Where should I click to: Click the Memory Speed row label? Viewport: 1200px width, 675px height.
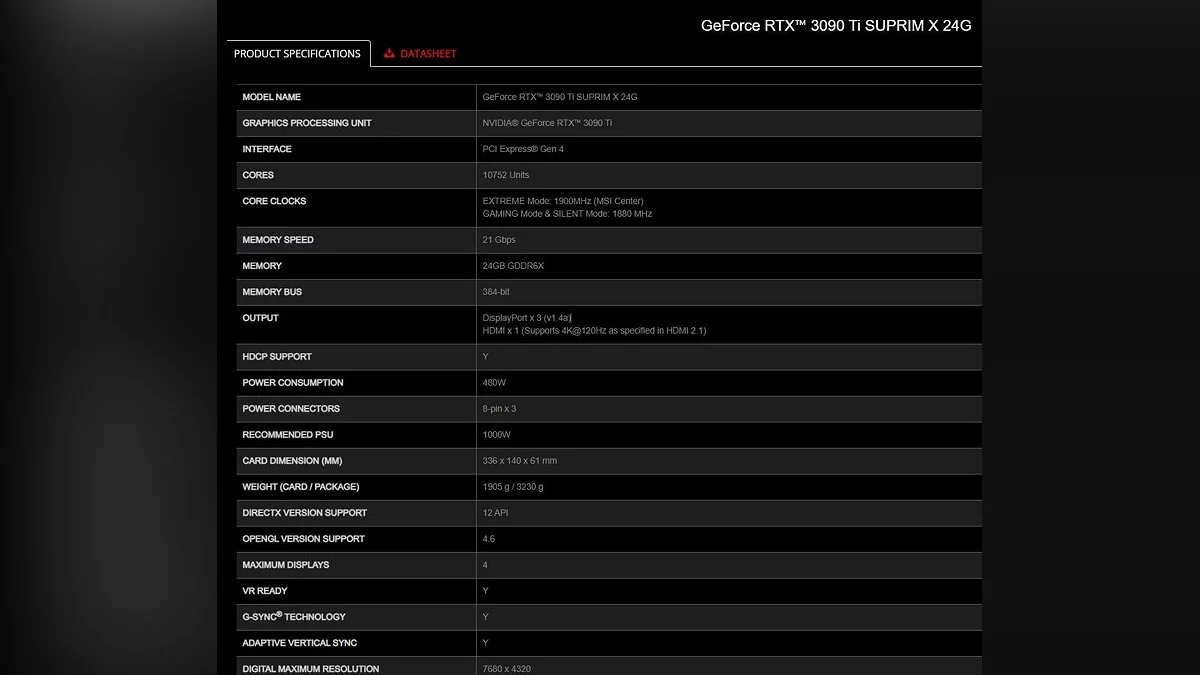tap(277, 240)
